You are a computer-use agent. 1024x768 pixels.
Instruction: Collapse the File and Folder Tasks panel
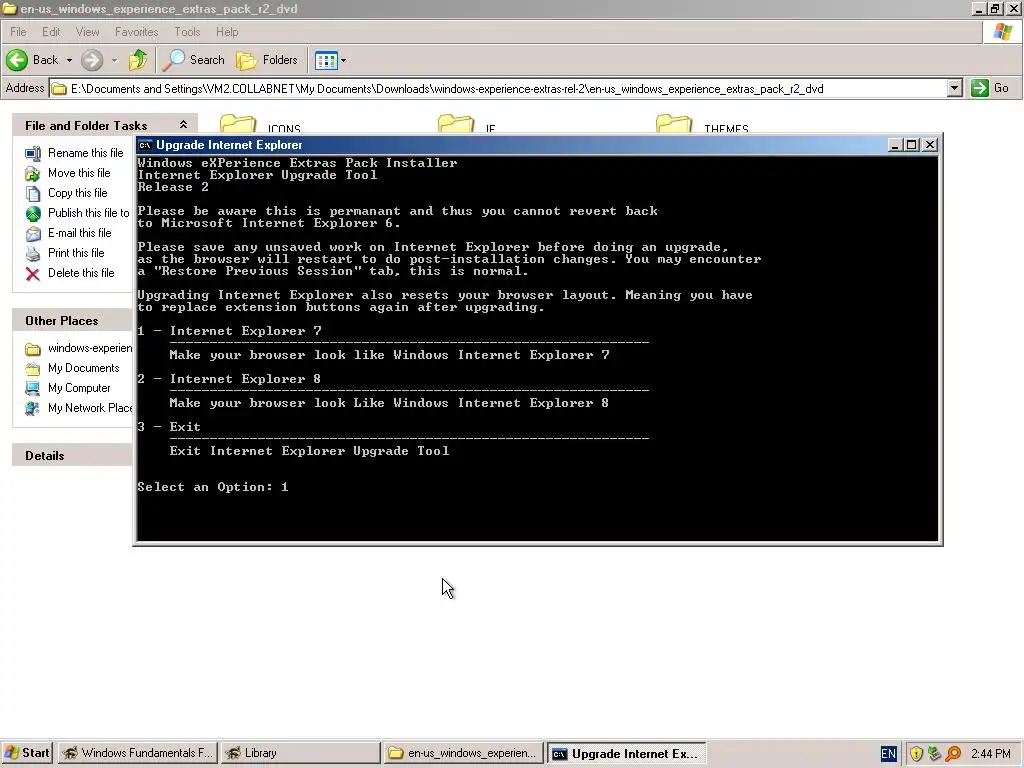pos(184,125)
